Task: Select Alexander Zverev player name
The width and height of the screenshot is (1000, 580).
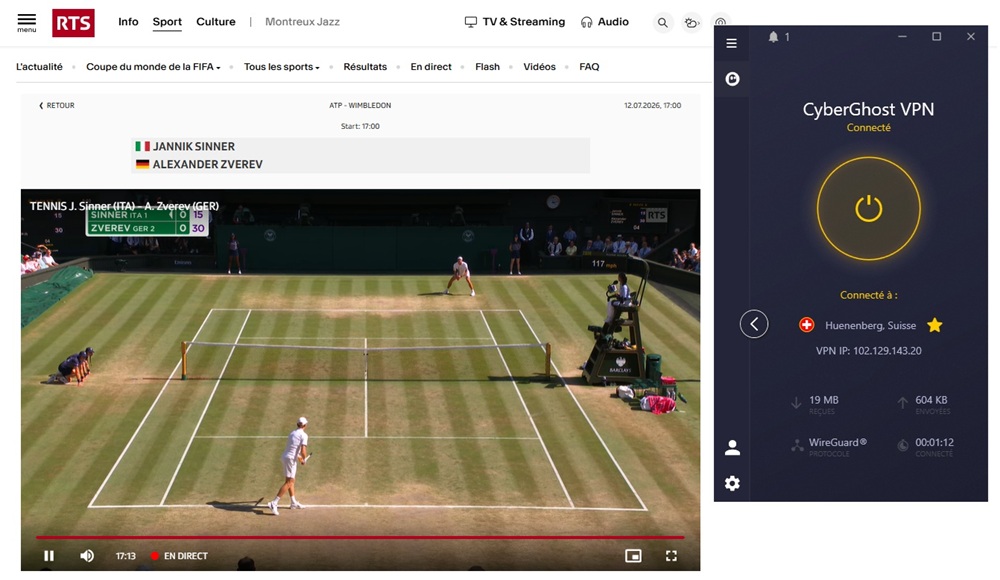Action: (x=207, y=164)
